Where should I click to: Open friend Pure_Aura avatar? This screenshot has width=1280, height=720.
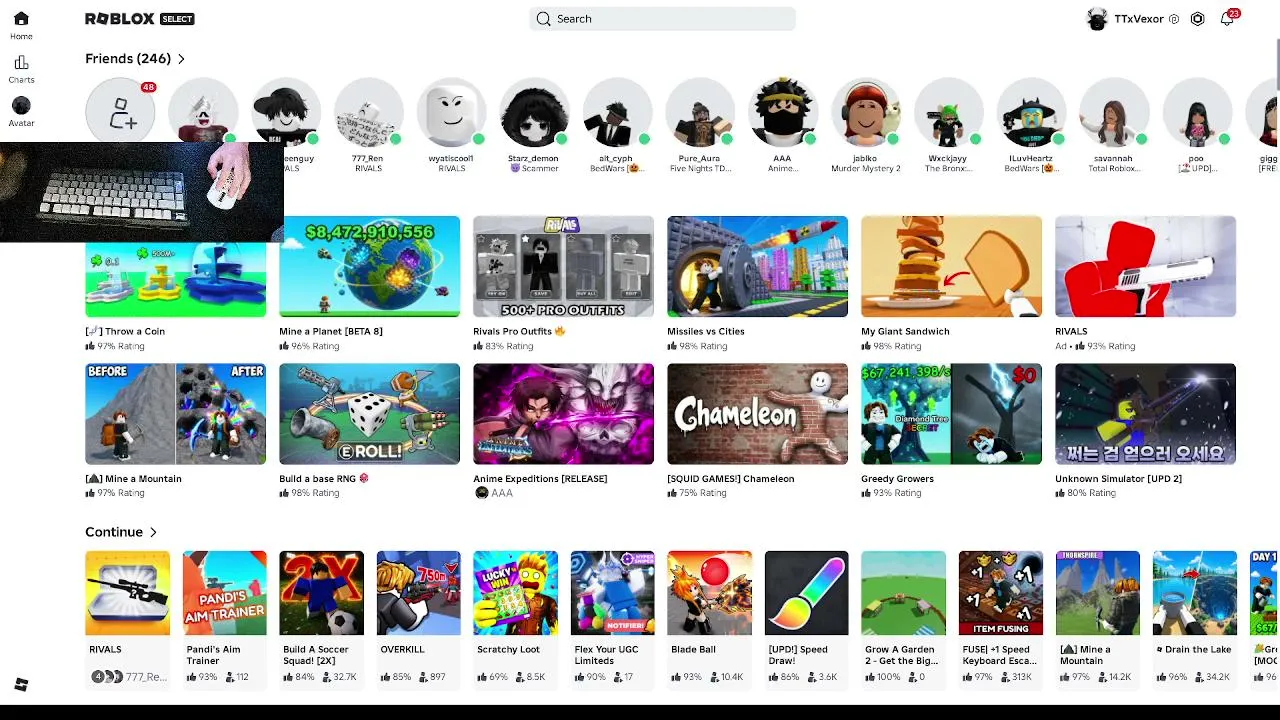(x=699, y=113)
